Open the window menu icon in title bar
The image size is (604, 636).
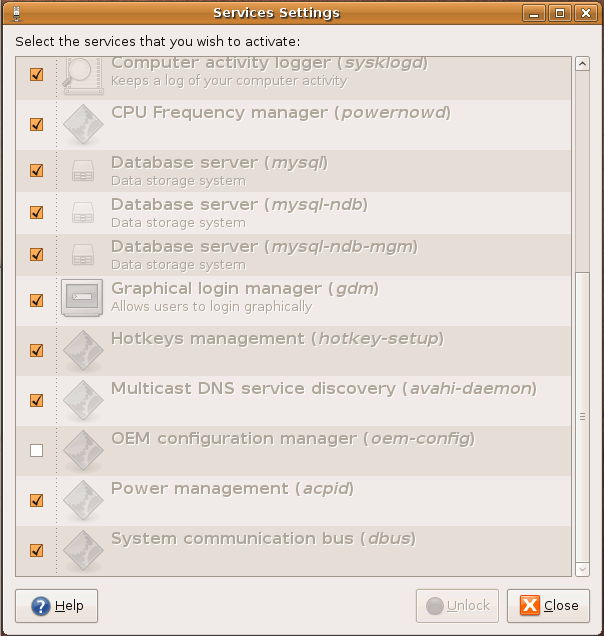pyautogui.click(x=14, y=13)
